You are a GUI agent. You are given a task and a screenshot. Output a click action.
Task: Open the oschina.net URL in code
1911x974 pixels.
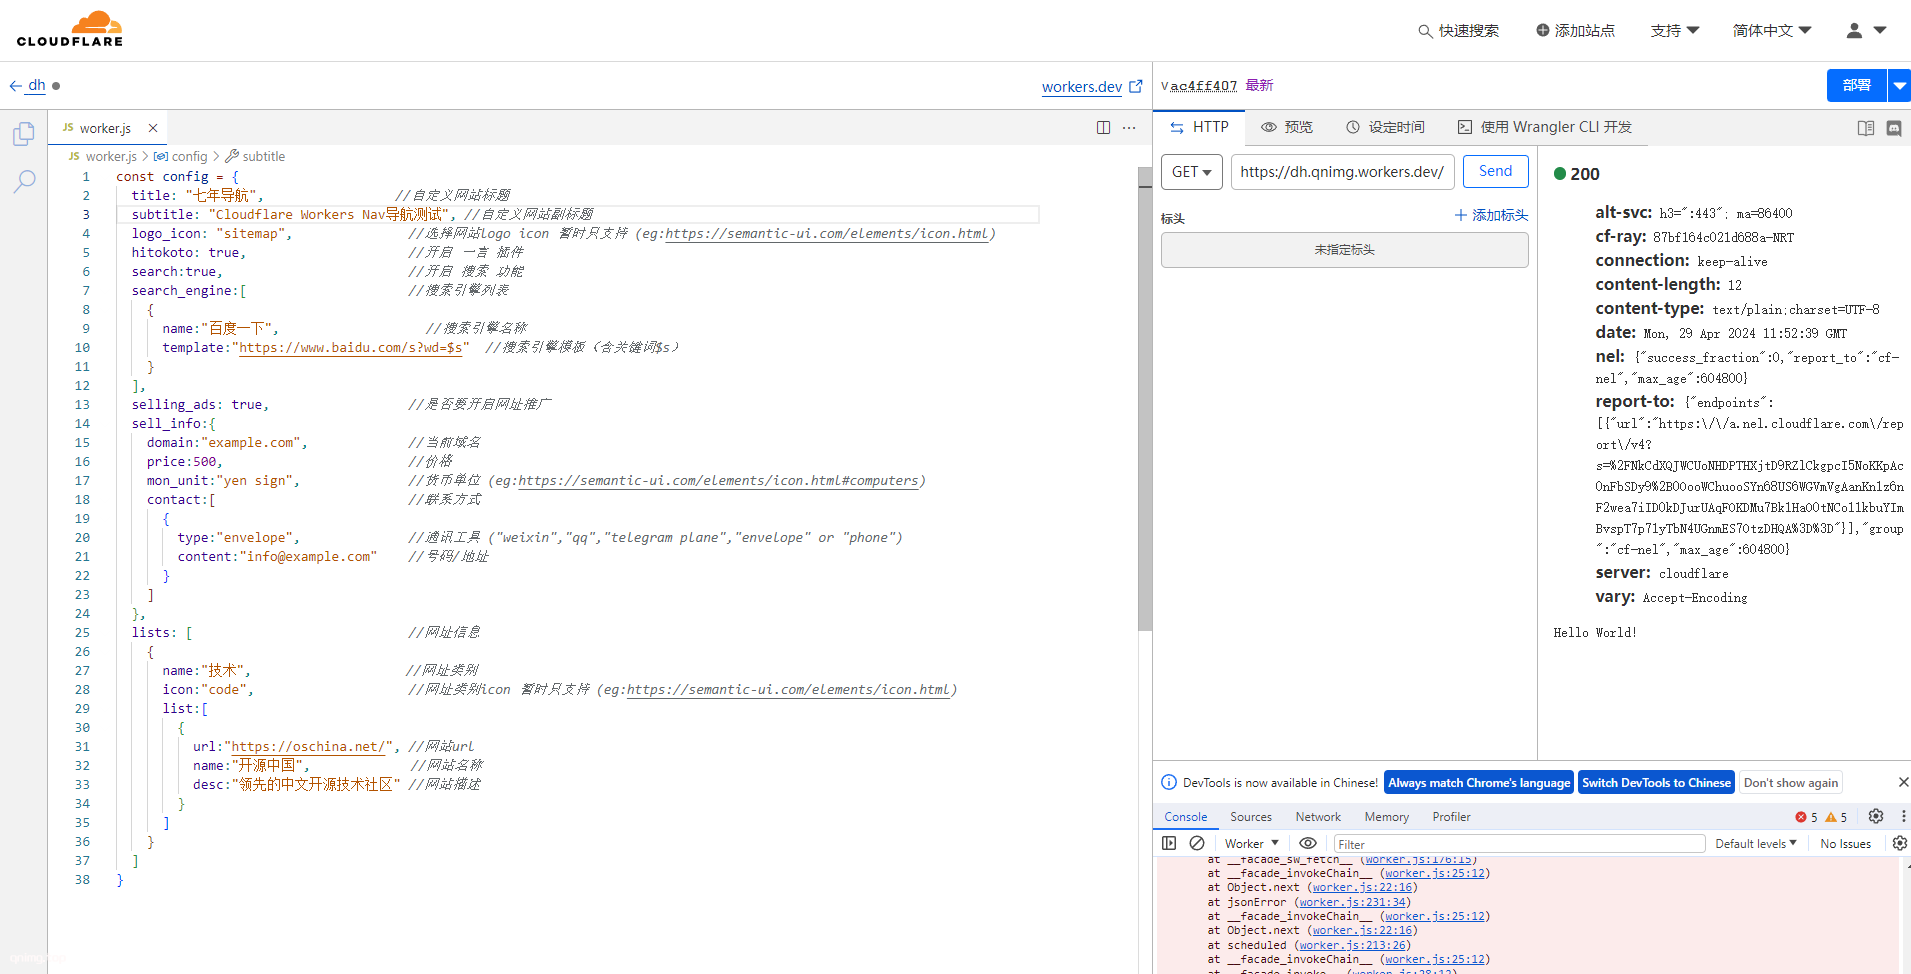coord(308,746)
